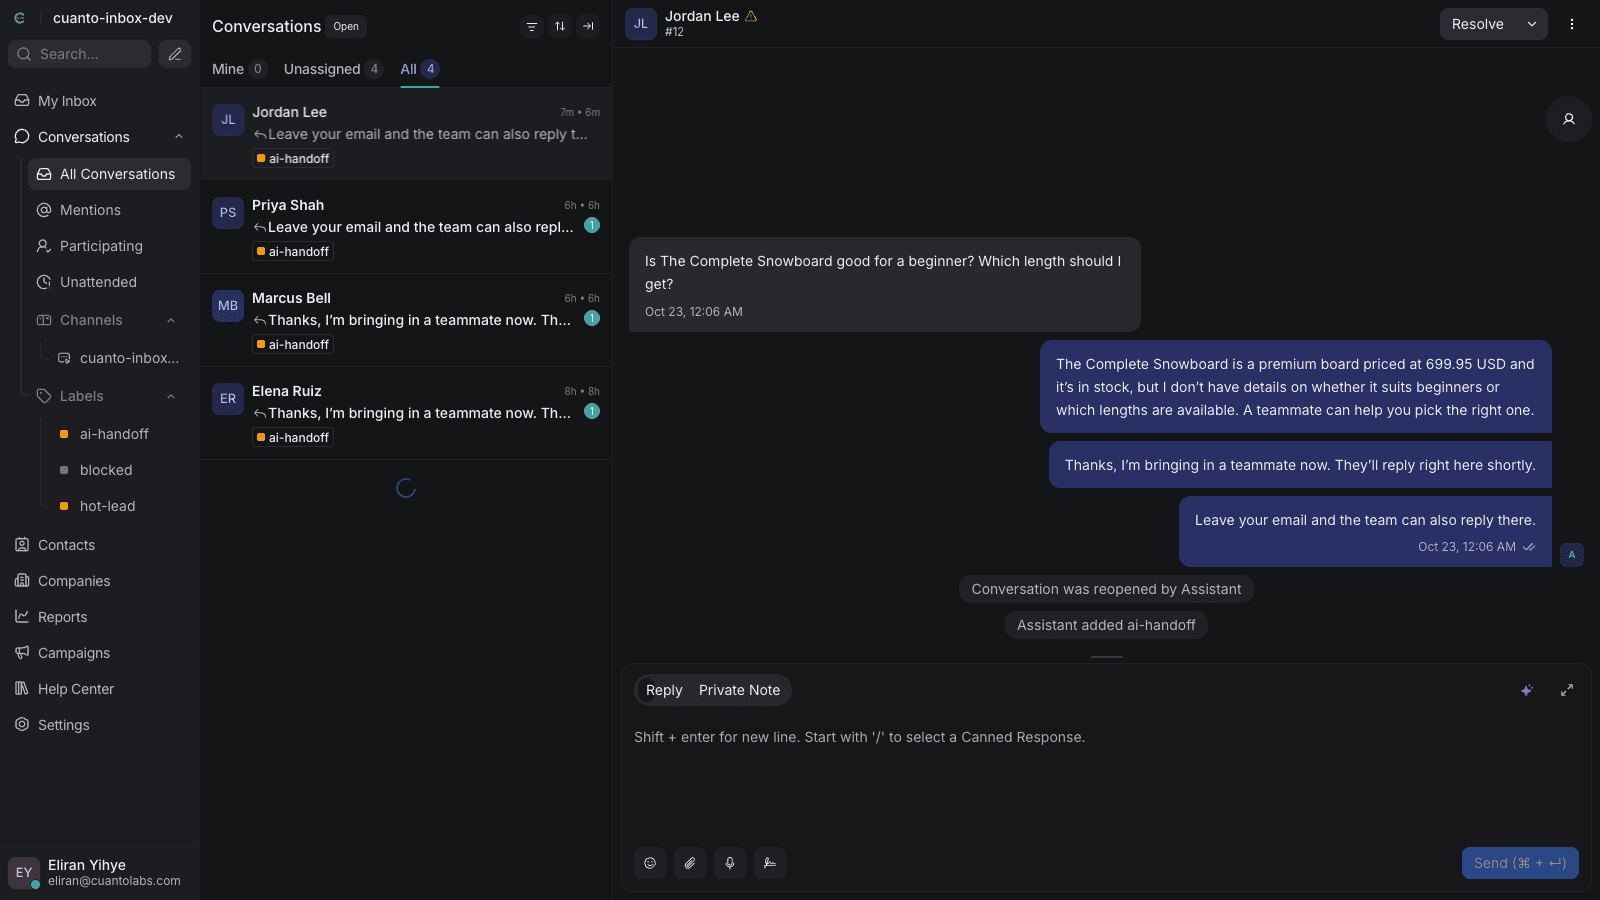Screen dimensions: 1600x900
Task: Click unread badge on Priya Shah conversation
Action: coord(592,225)
